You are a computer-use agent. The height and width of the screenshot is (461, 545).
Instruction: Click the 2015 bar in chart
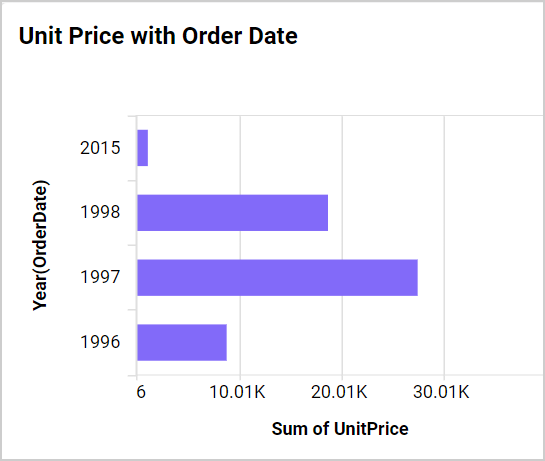pos(143,148)
